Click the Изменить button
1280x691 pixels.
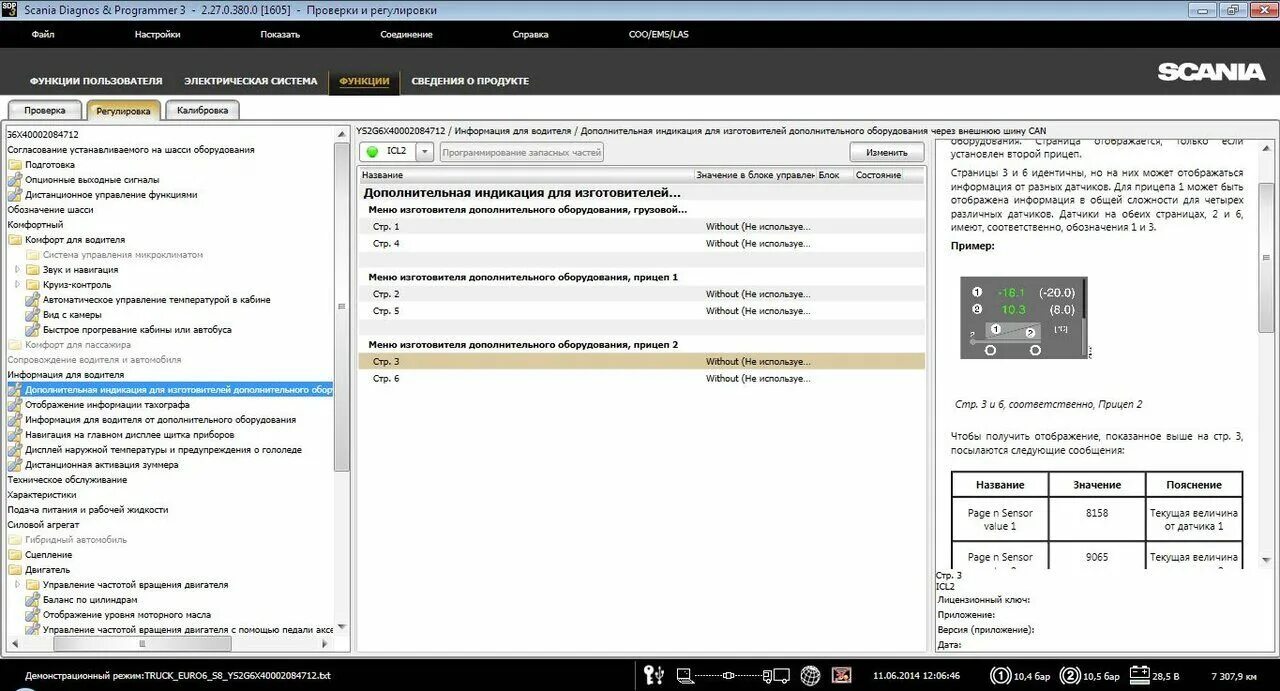887,152
